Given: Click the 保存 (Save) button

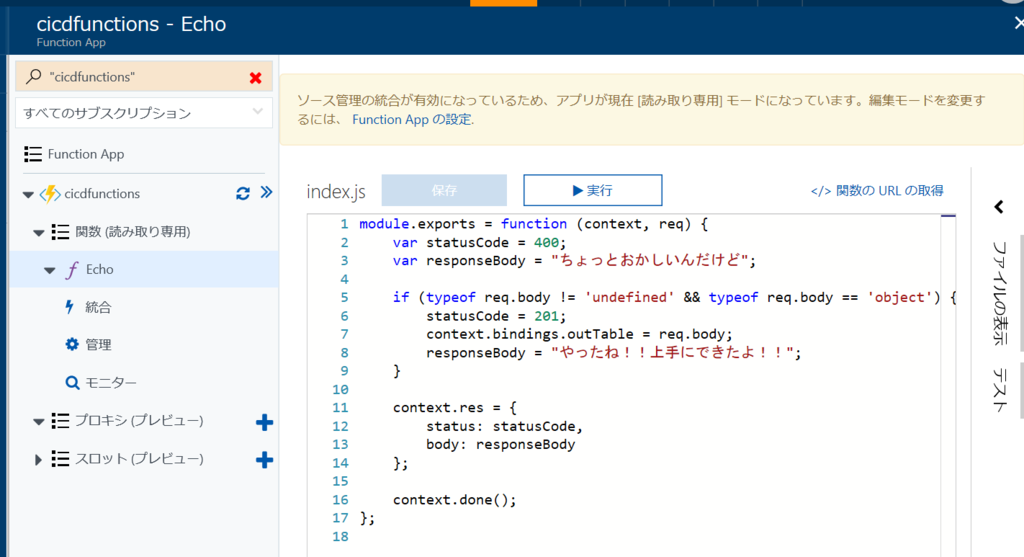Looking at the screenshot, I should (x=444, y=190).
